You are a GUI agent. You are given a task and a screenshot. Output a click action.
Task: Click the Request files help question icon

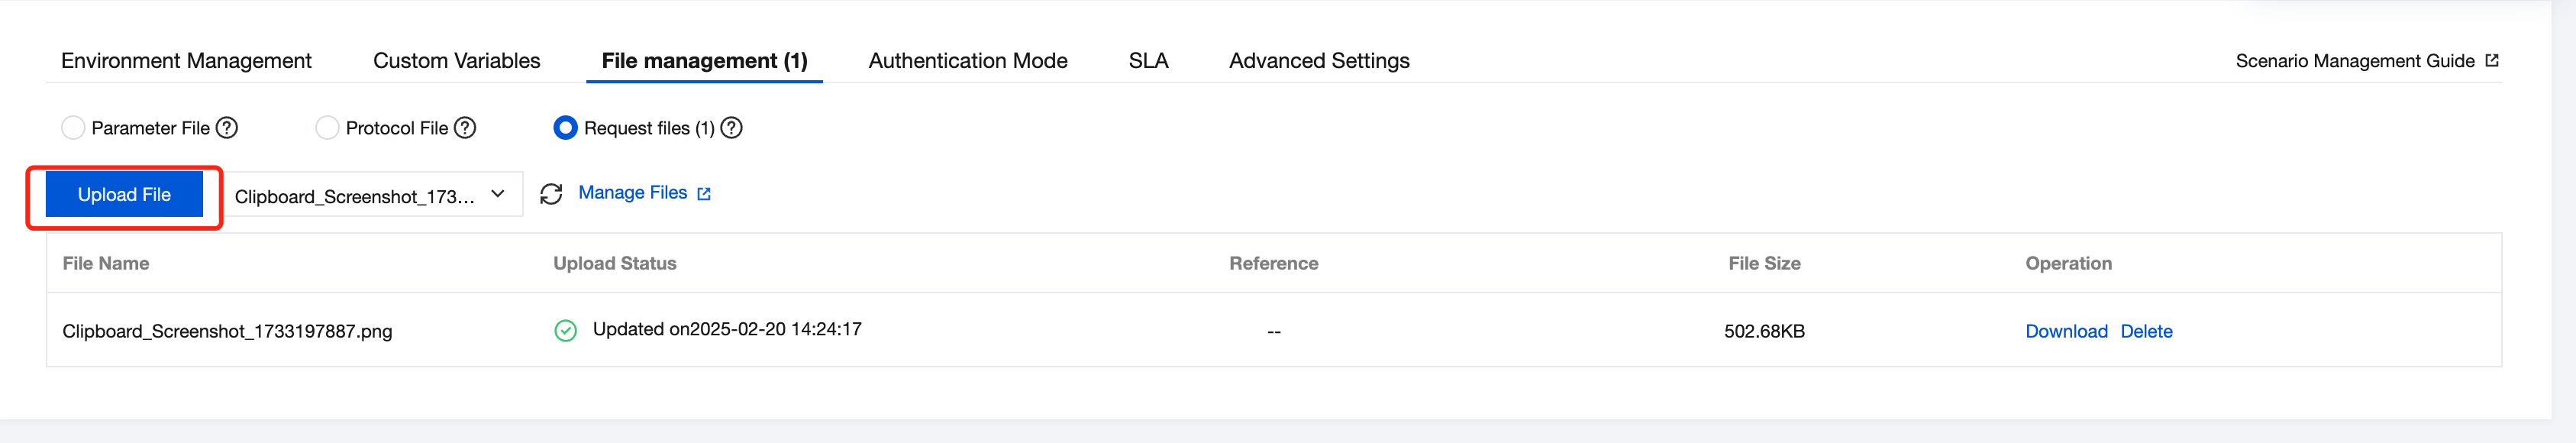click(x=731, y=128)
